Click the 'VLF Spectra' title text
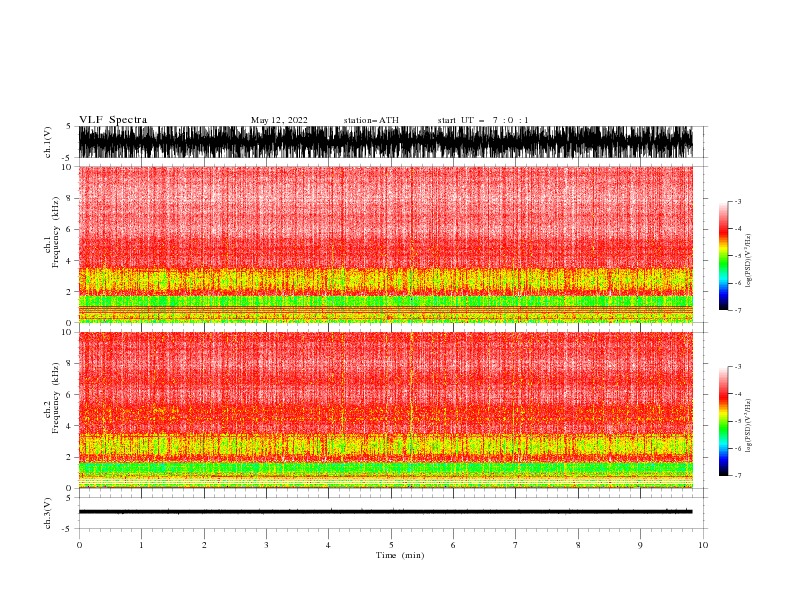 point(113,120)
